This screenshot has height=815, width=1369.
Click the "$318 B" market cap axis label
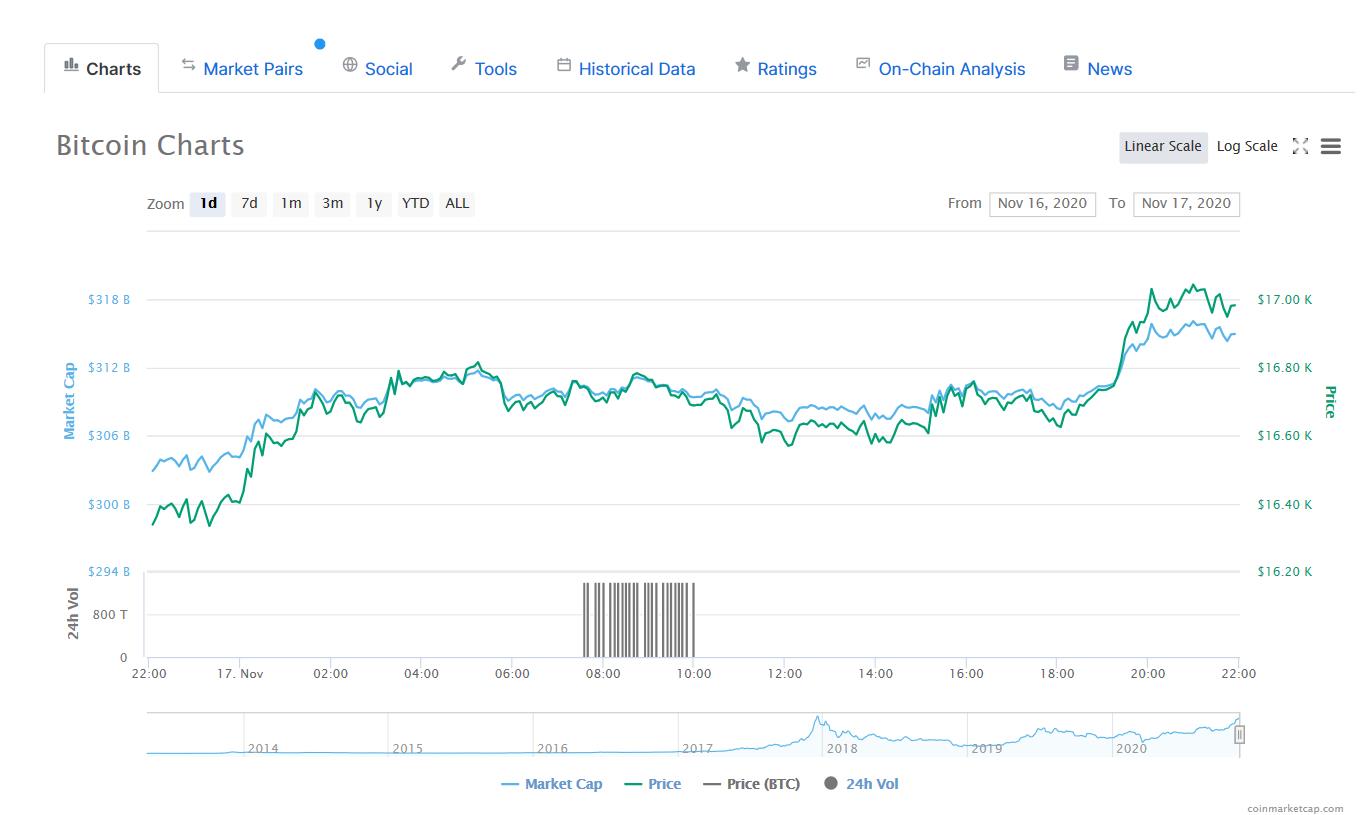(x=109, y=300)
